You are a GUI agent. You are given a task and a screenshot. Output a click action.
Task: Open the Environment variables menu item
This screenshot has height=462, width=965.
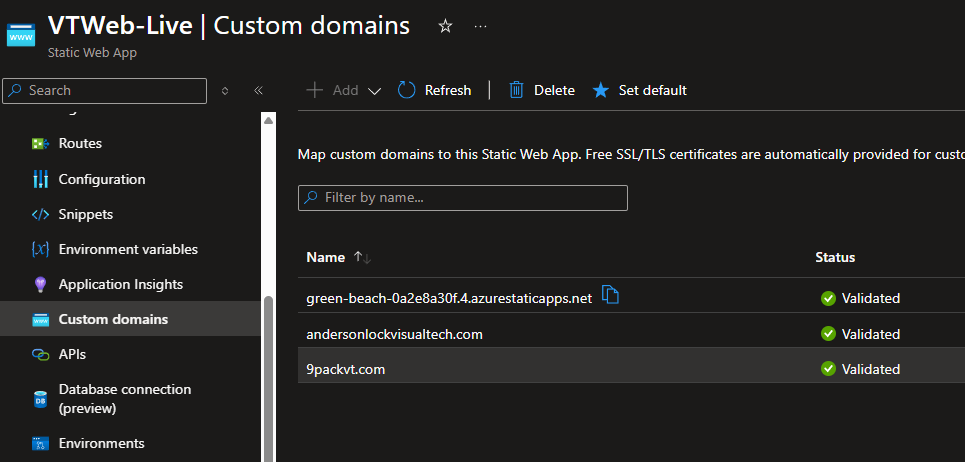click(x=130, y=250)
